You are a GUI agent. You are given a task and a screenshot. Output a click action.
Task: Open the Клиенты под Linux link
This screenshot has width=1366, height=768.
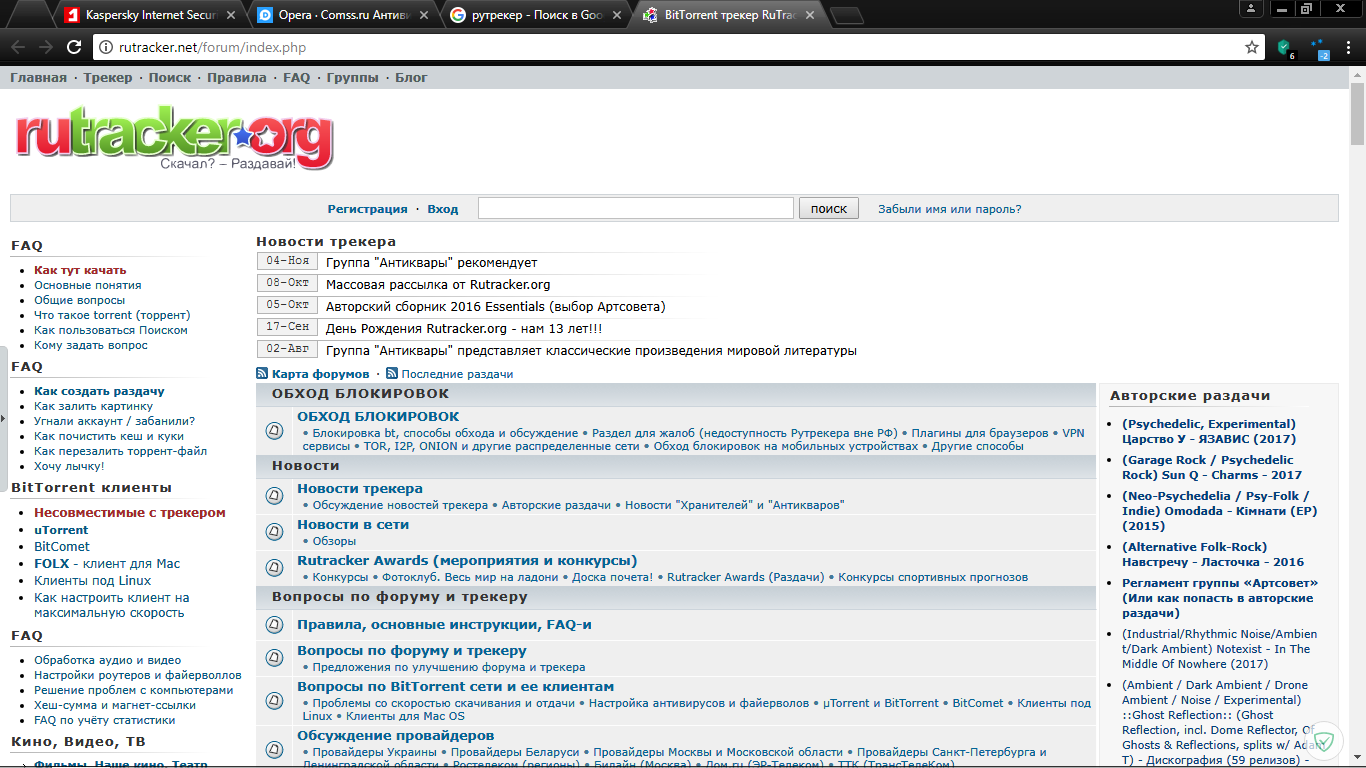click(x=93, y=580)
